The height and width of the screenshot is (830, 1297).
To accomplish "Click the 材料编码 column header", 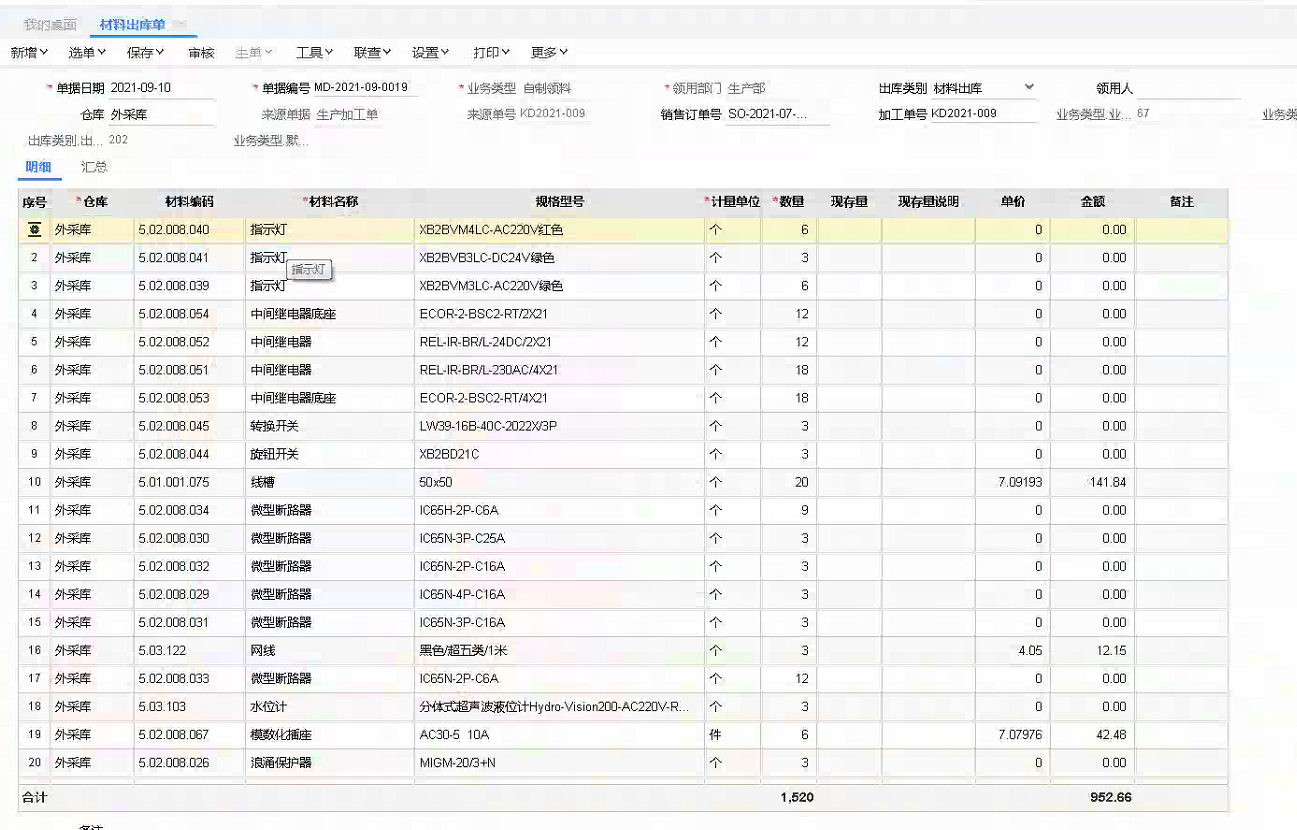I will click(189, 202).
